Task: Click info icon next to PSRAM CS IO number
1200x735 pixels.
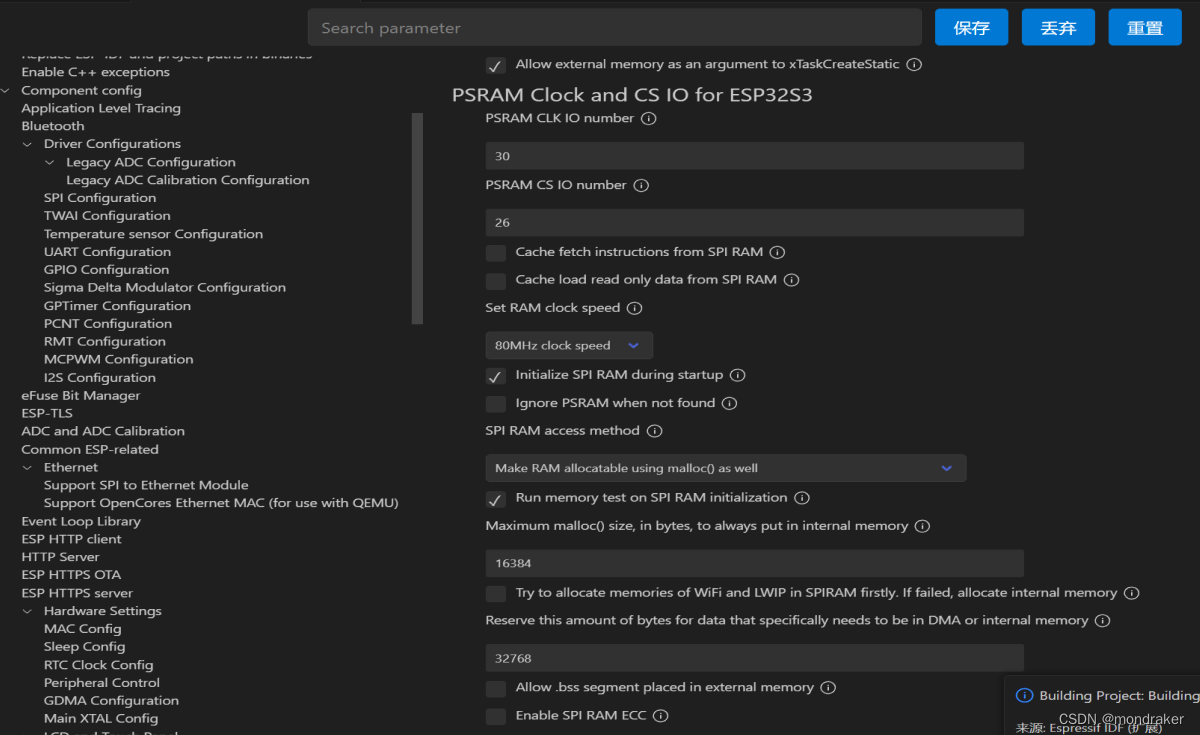Action: click(x=642, y=186)
